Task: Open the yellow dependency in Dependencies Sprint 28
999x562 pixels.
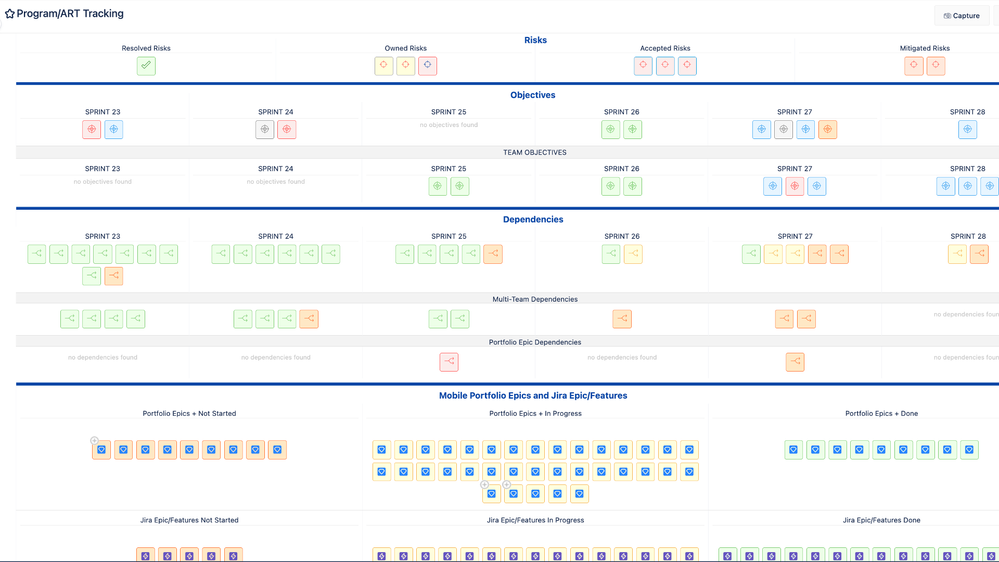Action: (x=957, y=254)
